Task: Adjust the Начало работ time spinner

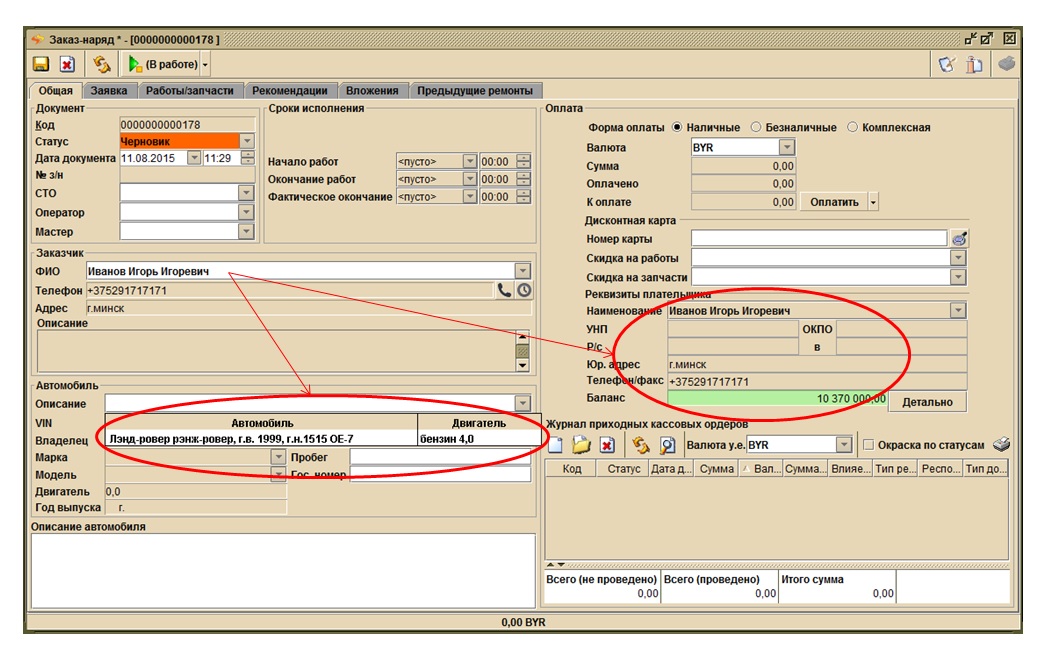Action: tap(524, 161)
